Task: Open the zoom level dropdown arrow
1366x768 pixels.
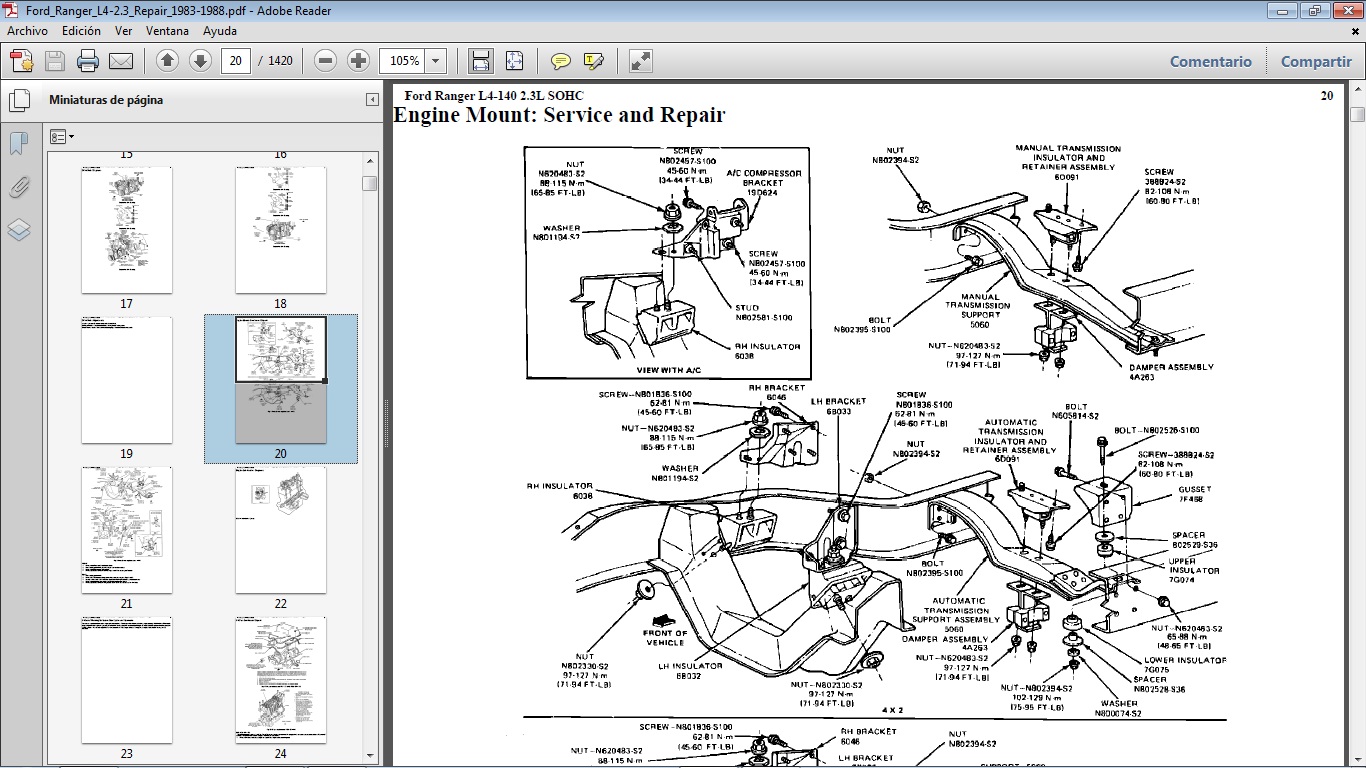Action: point(436,61)
